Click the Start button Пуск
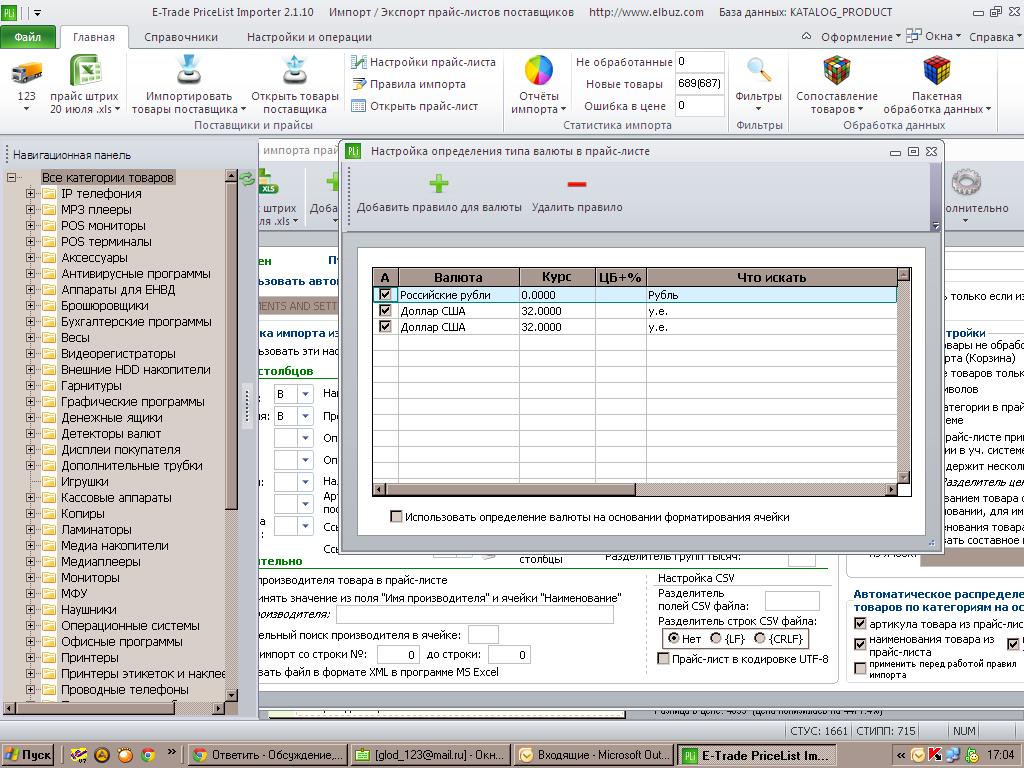This screenshot has width=1024, height=768. 28,755
